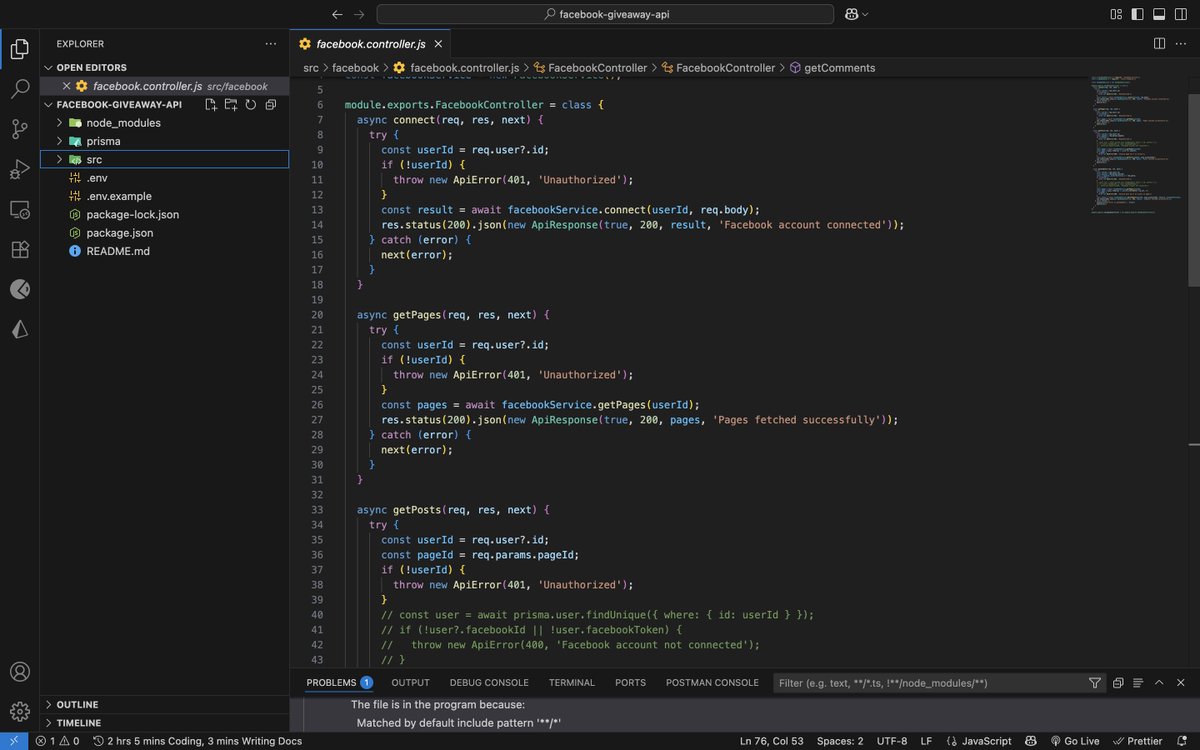Collapse all folders in explorer
Viewport: 1200px width, 750px height.
click(x=270, y=104)
